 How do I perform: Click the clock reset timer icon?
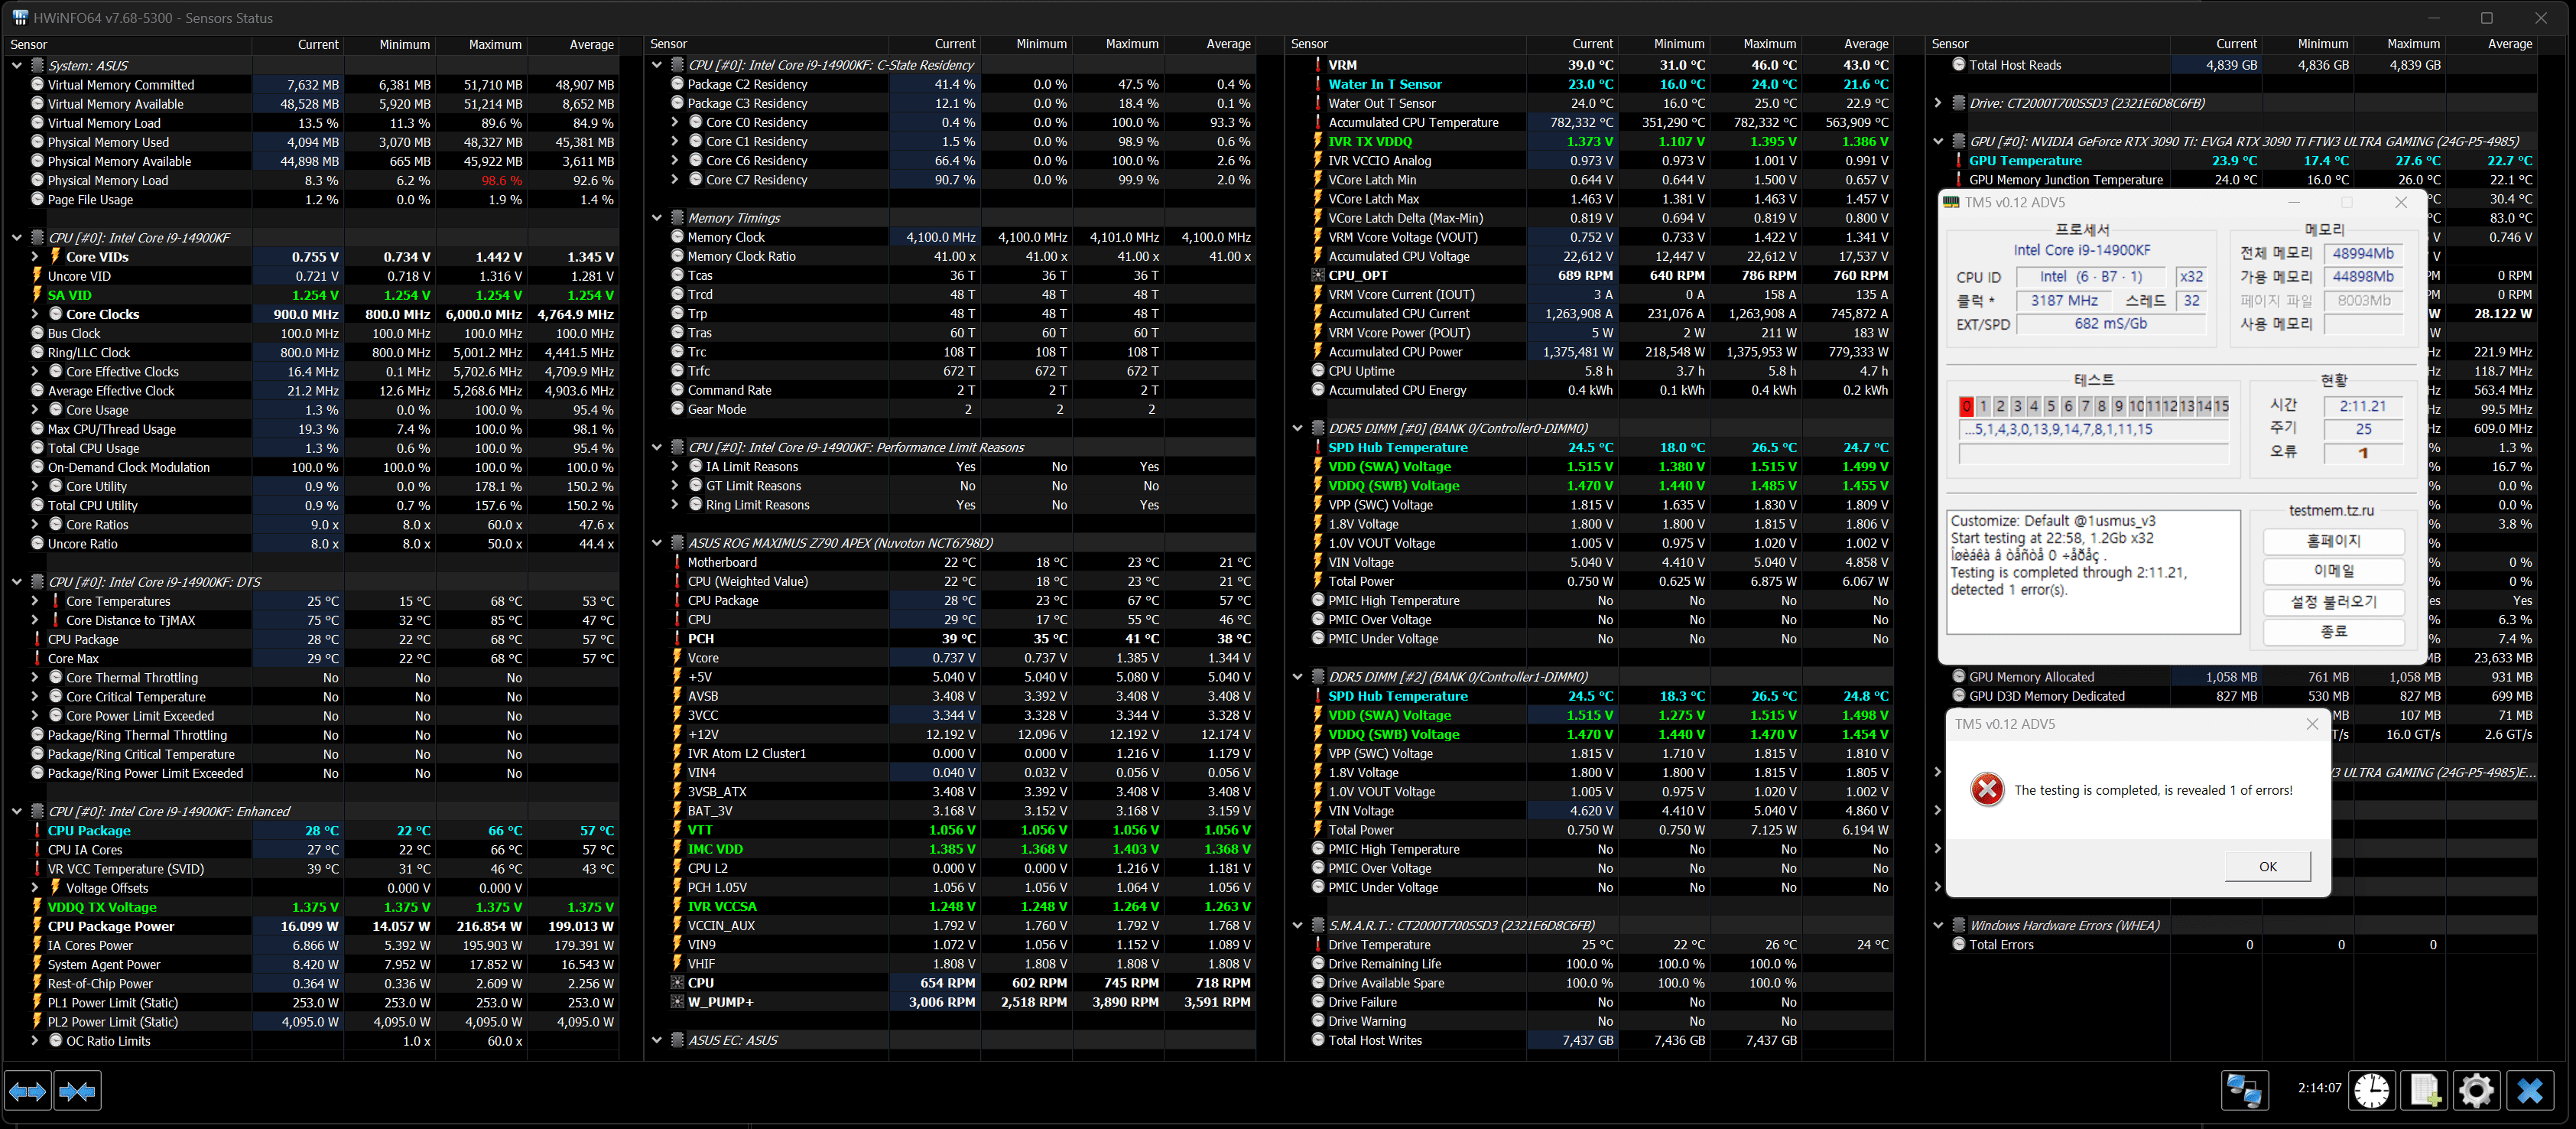pos(2371,1090)
